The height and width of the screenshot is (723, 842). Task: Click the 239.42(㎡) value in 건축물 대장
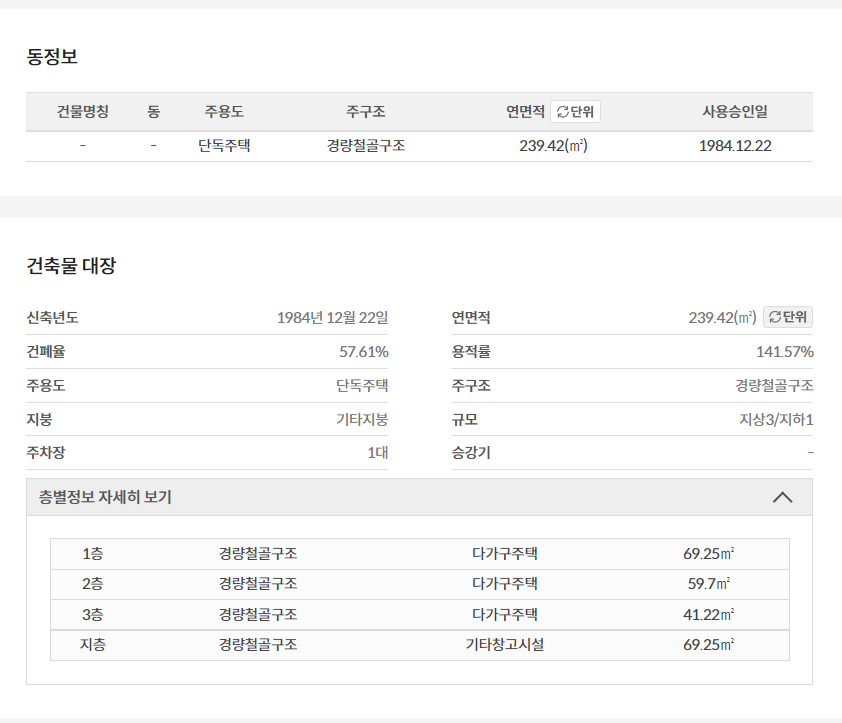pos(722,317)
